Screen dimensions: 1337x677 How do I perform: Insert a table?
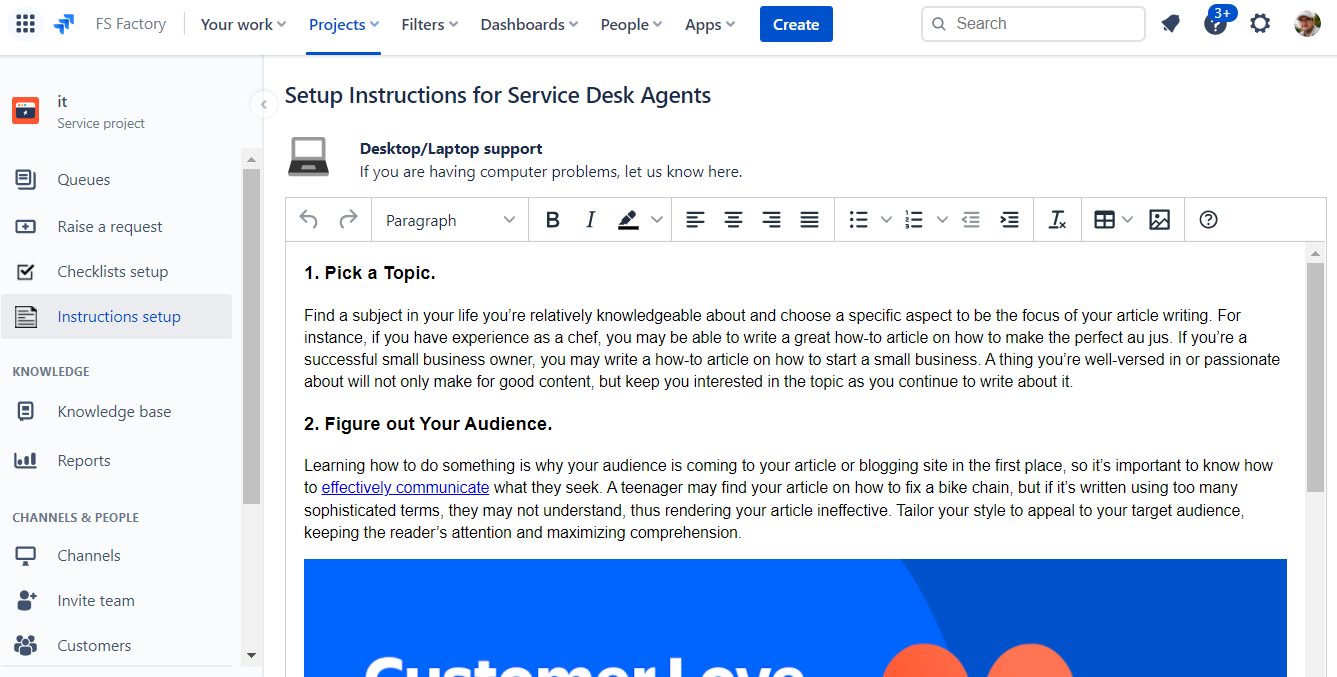point(1104,220)
